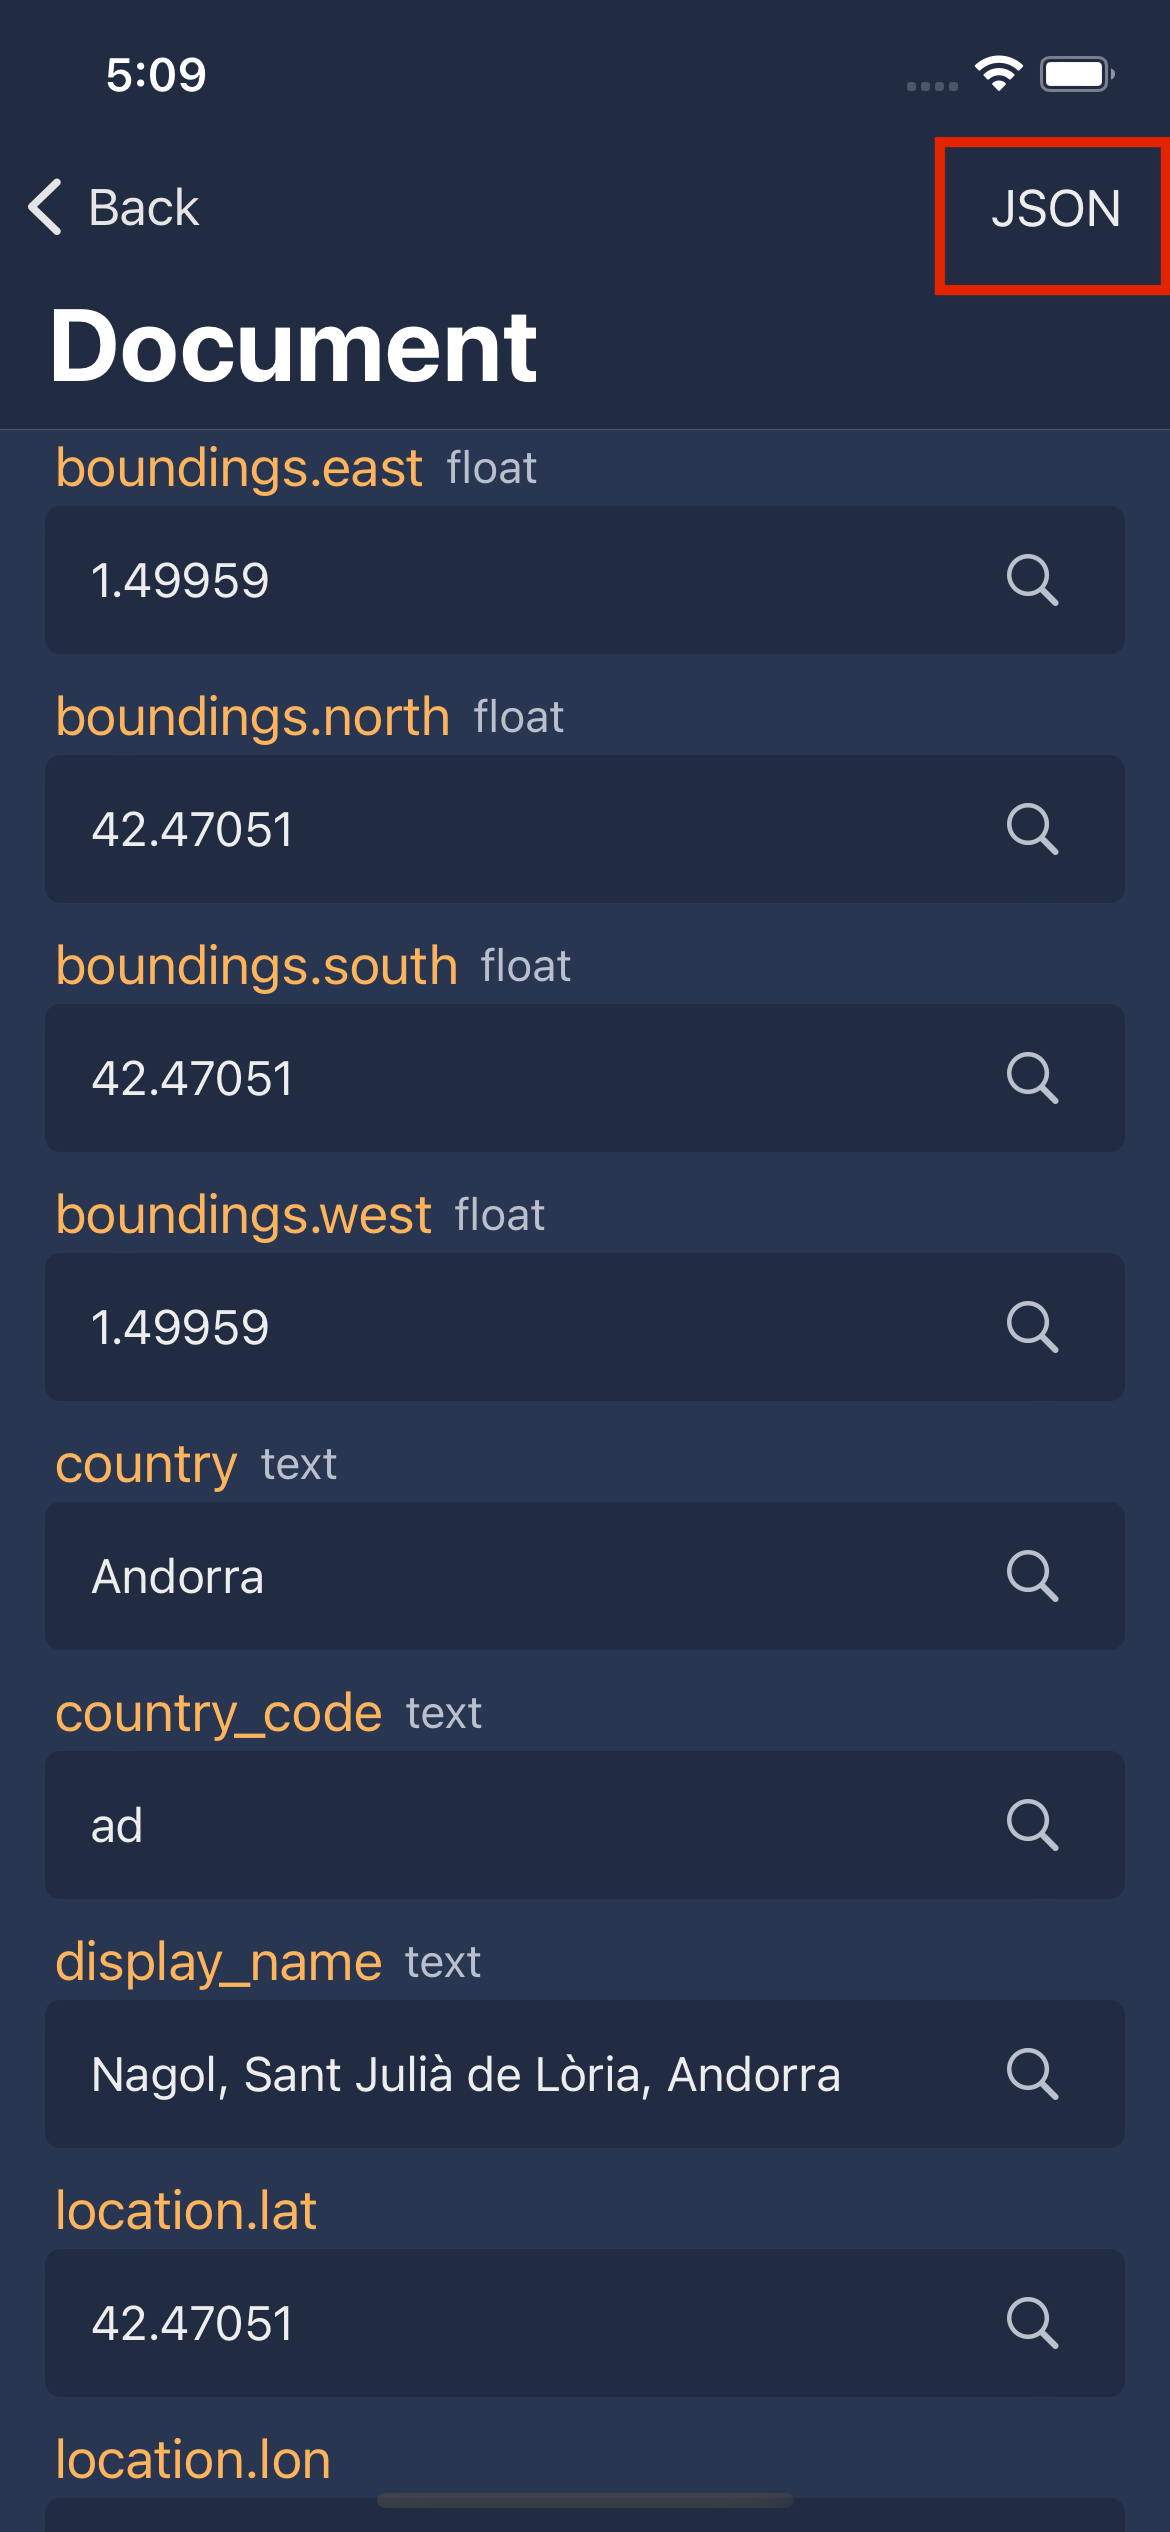
Task: Open the JSON view
Action: click(1055, 209)
